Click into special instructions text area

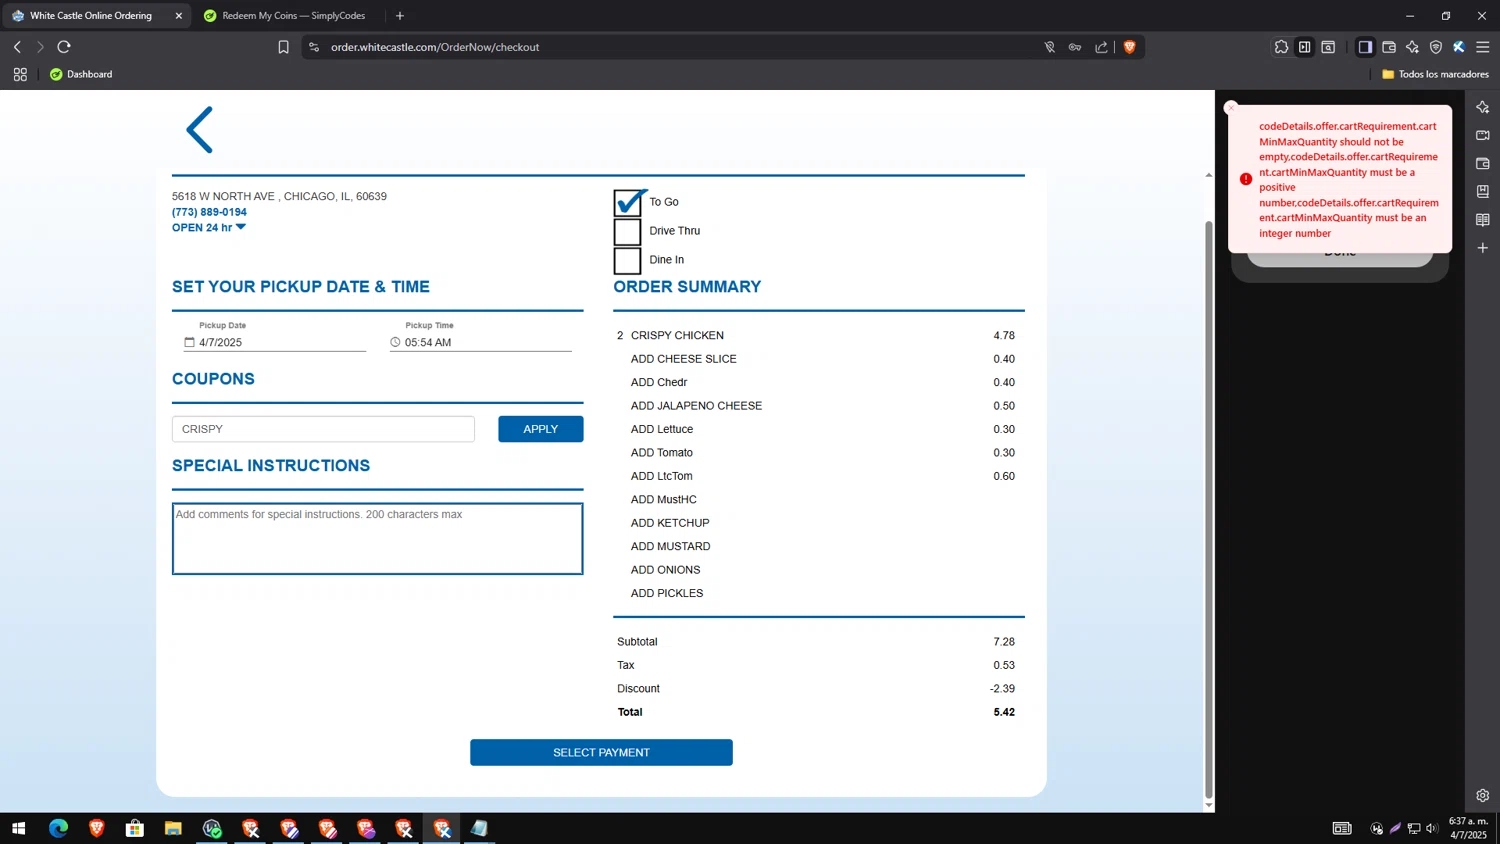click(x=377, y=539)
